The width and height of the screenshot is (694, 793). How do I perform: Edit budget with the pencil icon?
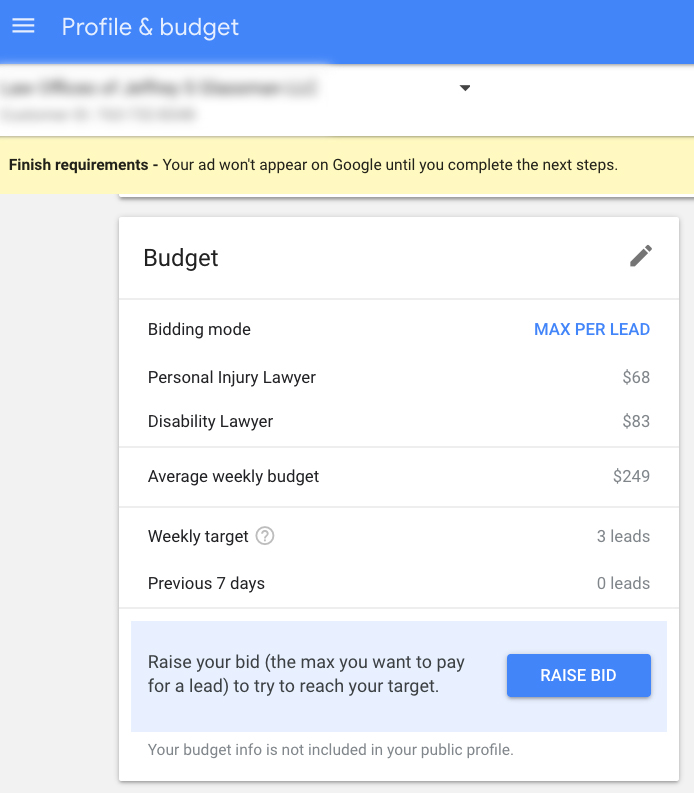pyautogui.click(x=641, y=256)
